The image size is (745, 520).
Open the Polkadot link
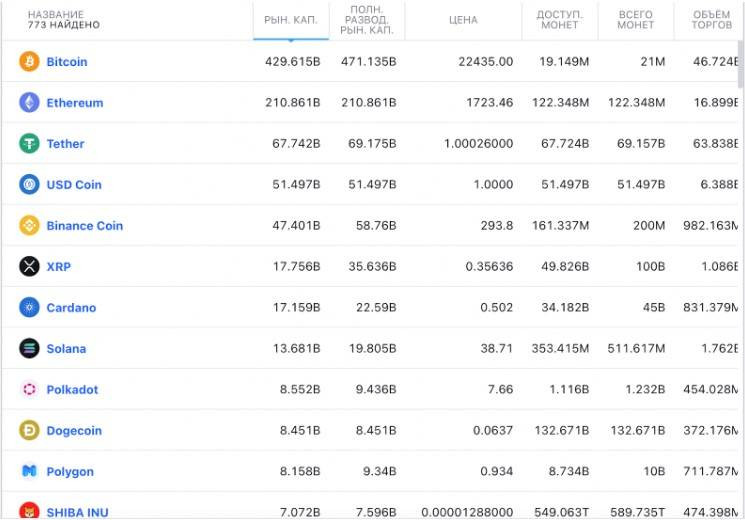point(72,390)
